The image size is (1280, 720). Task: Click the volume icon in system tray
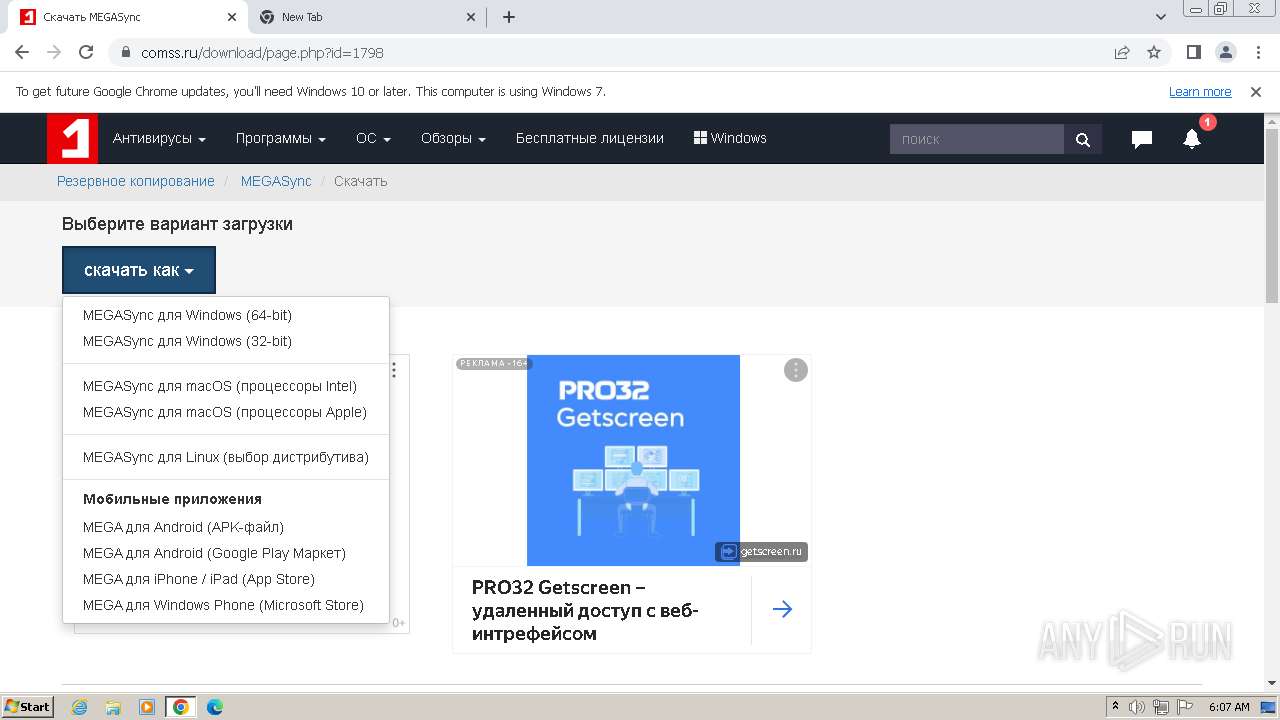coord(1137,707)
